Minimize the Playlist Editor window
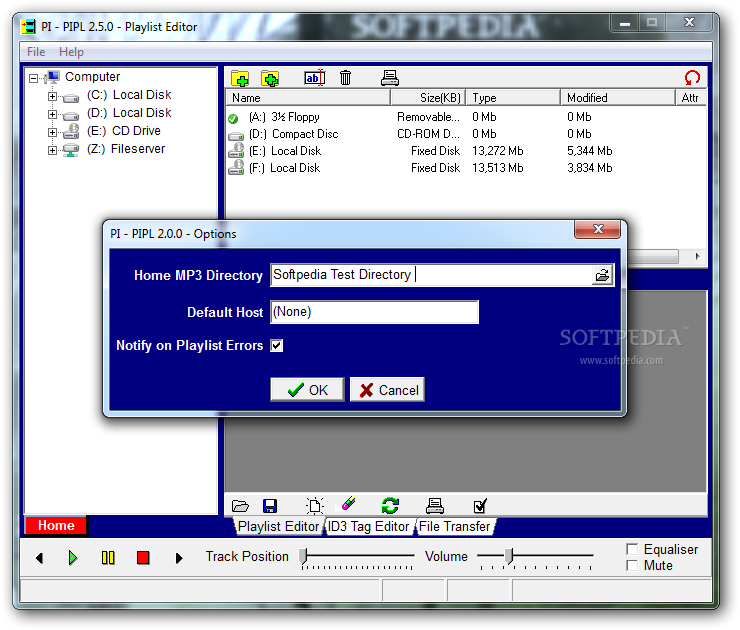740x630 pixels. pos(625,23)
